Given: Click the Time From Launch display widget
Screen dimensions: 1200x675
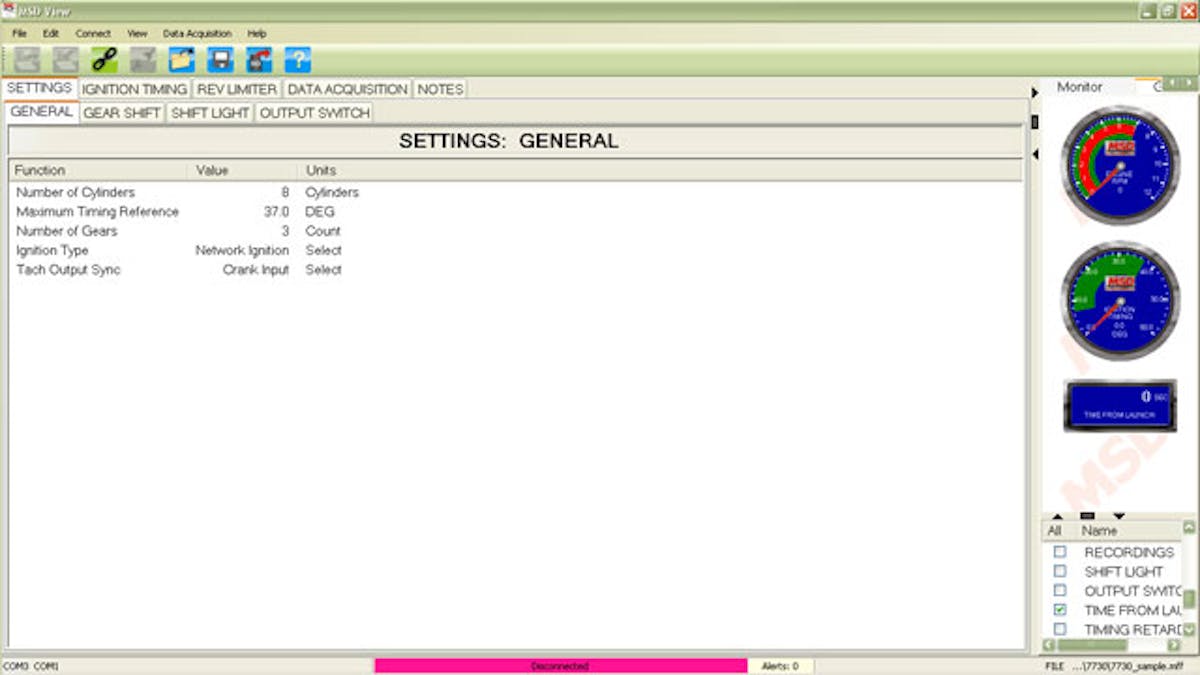Looking at the screenshot, I should pos(1120,405).
